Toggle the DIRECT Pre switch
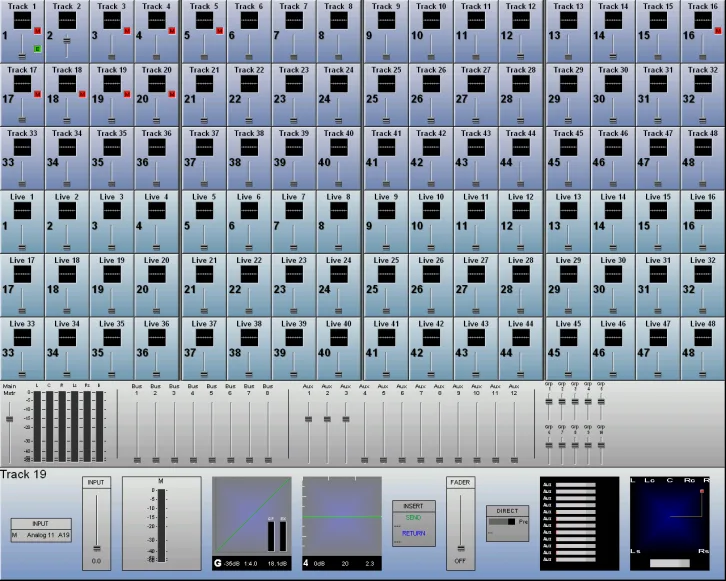The width and height of the screenshot is (726, 581). [502, 522]
